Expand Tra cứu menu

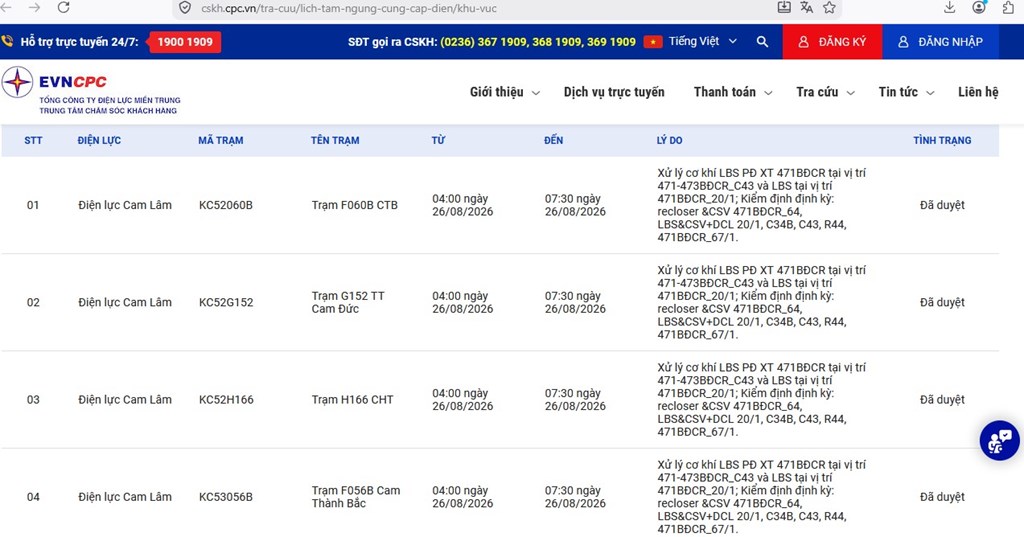click(x=825, y=92)
